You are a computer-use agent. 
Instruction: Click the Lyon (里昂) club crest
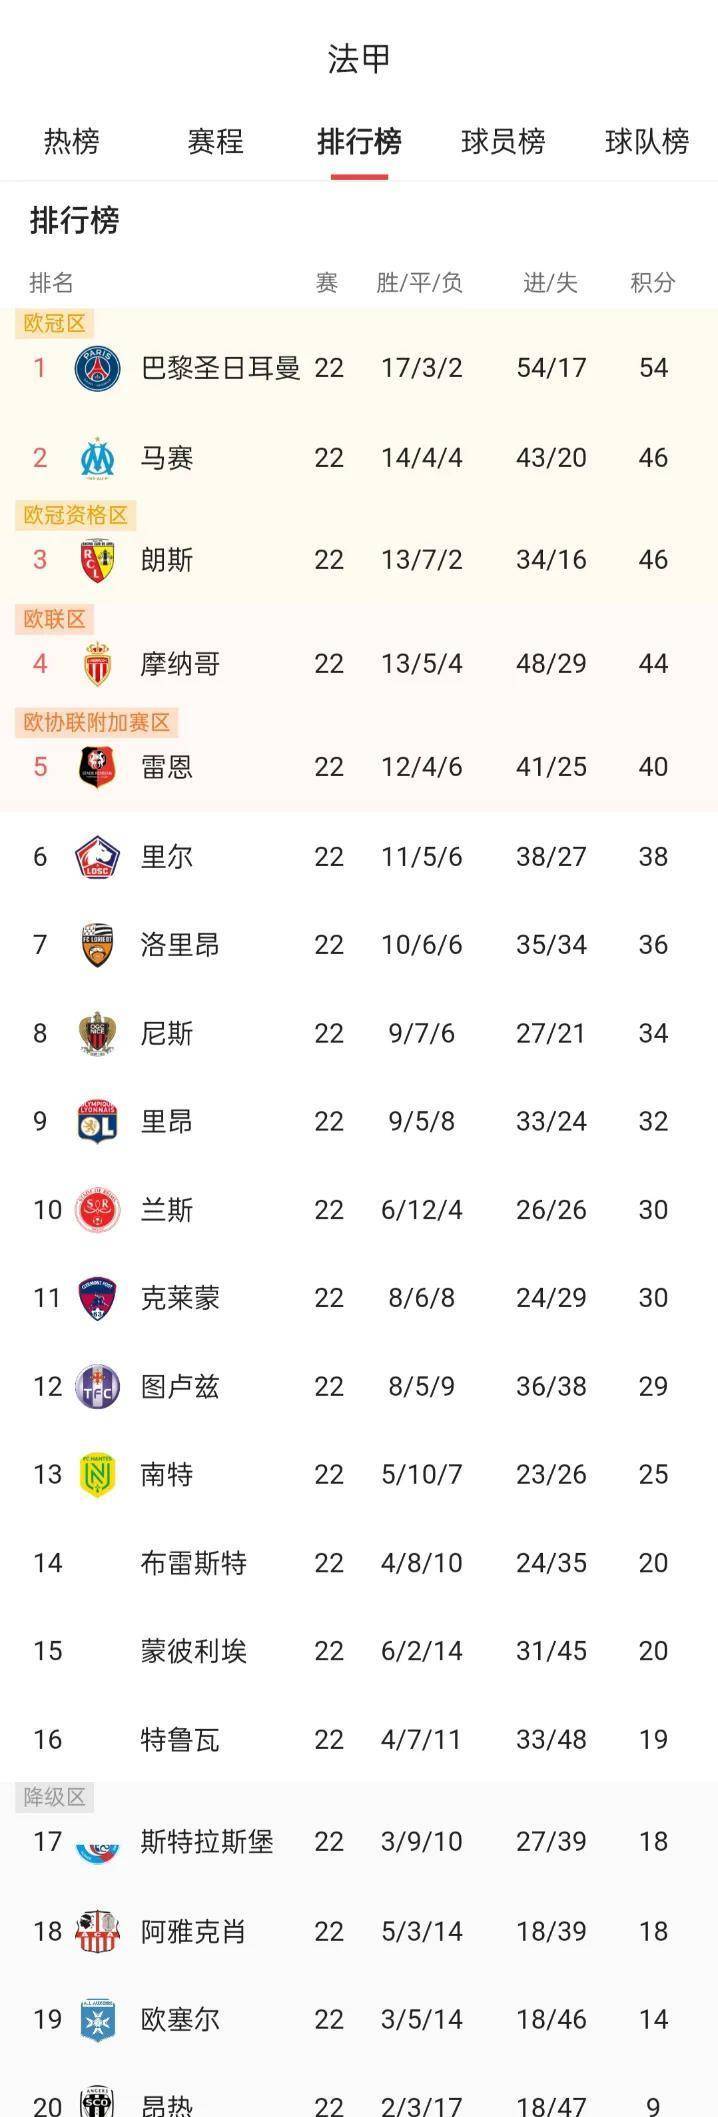pos(97,1121)
